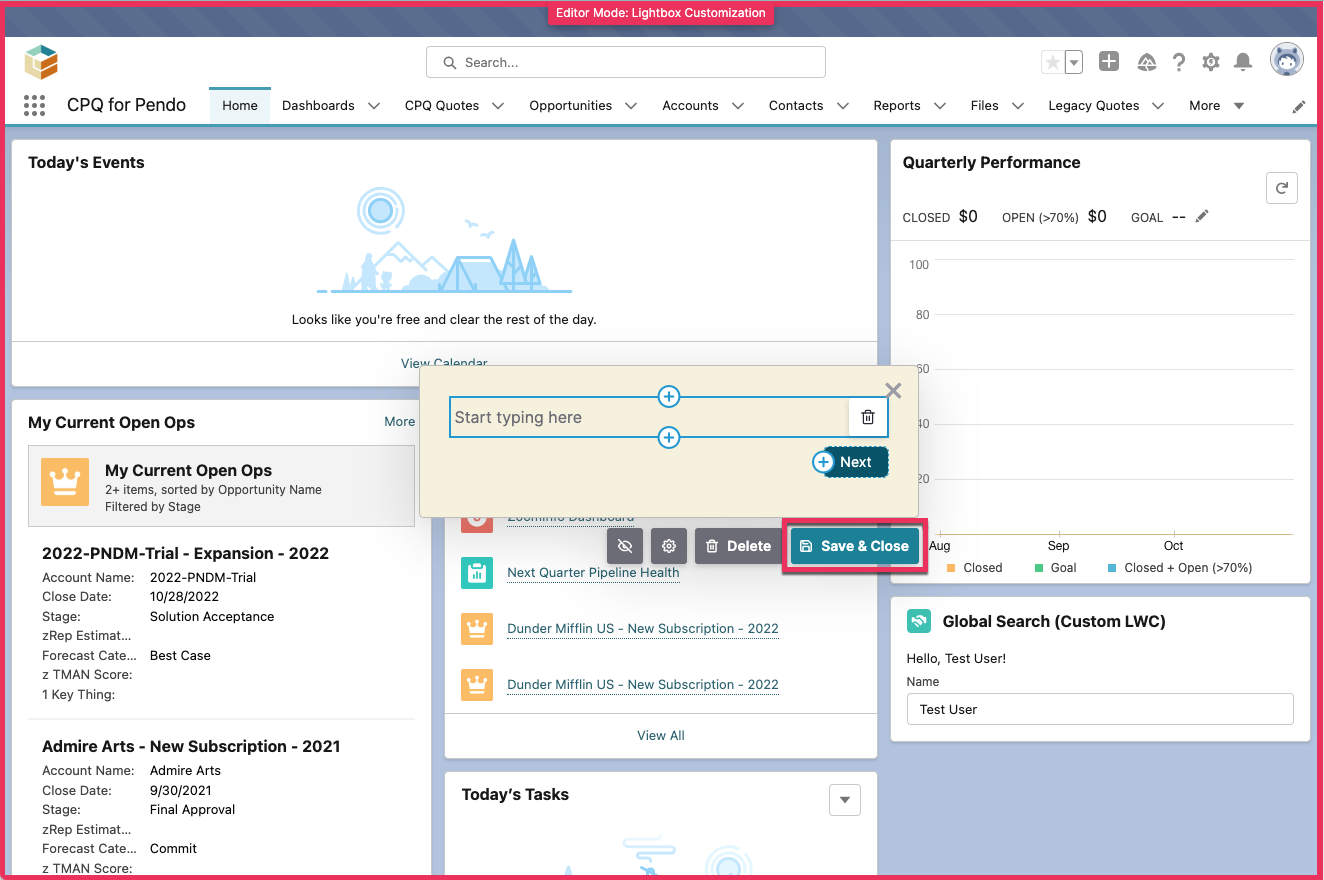The image size is (1324, 880).
Task: Open the Contacts tab
Action: (796, 105)
